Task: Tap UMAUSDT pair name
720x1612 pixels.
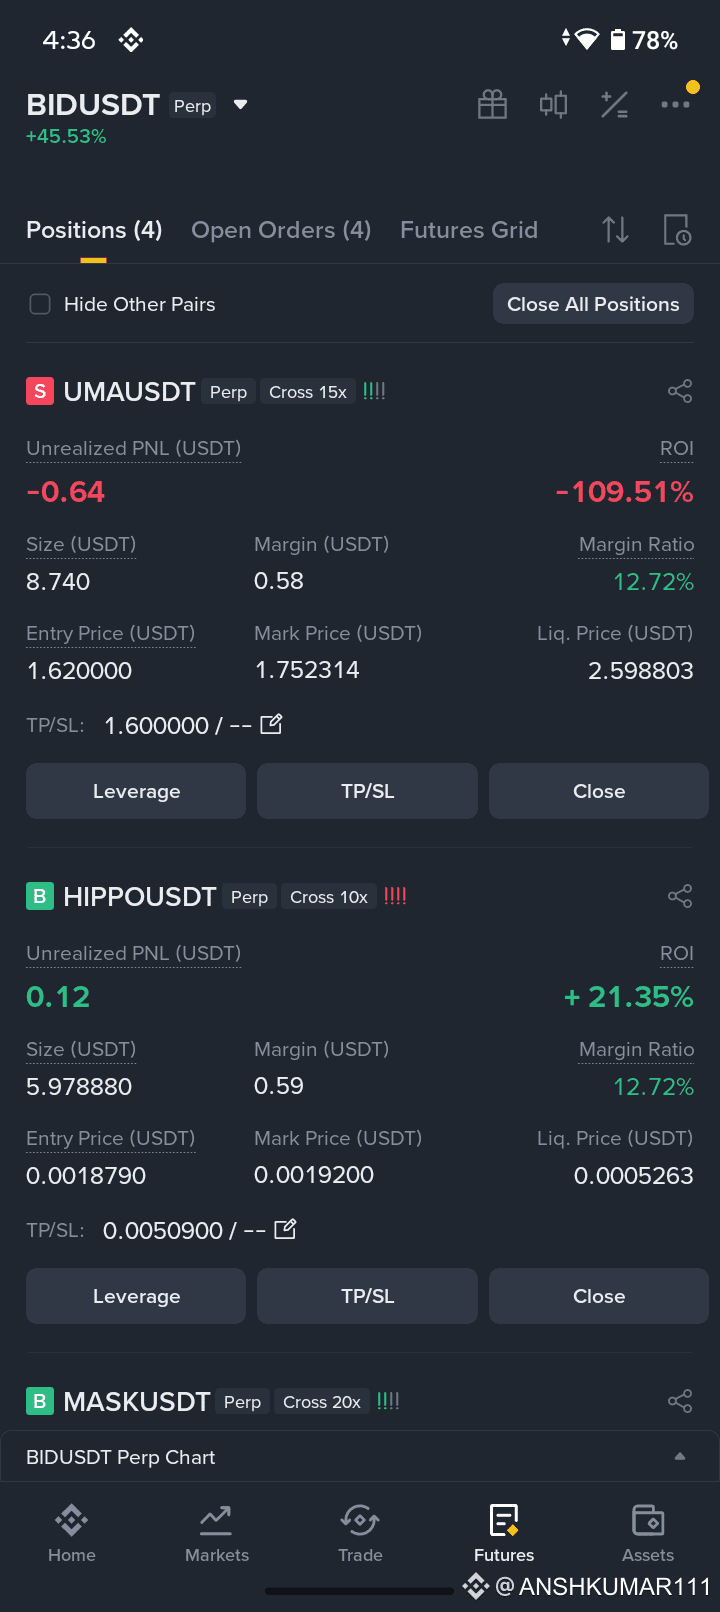Action: pyautogui.click(x=129, y=392)
